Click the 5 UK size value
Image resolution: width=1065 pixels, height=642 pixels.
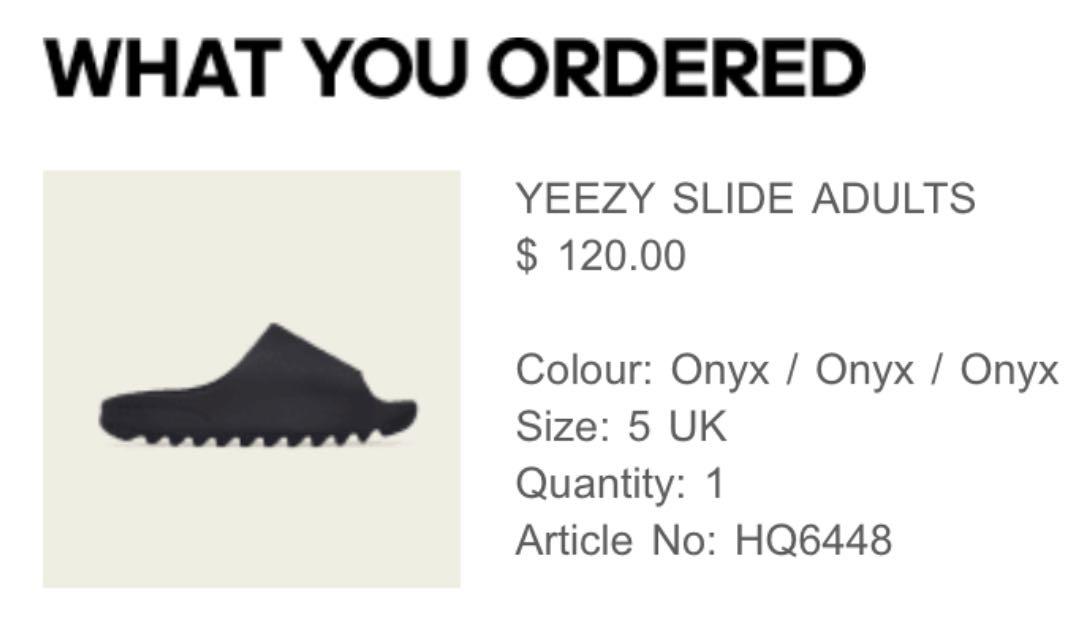coord(677,427)
